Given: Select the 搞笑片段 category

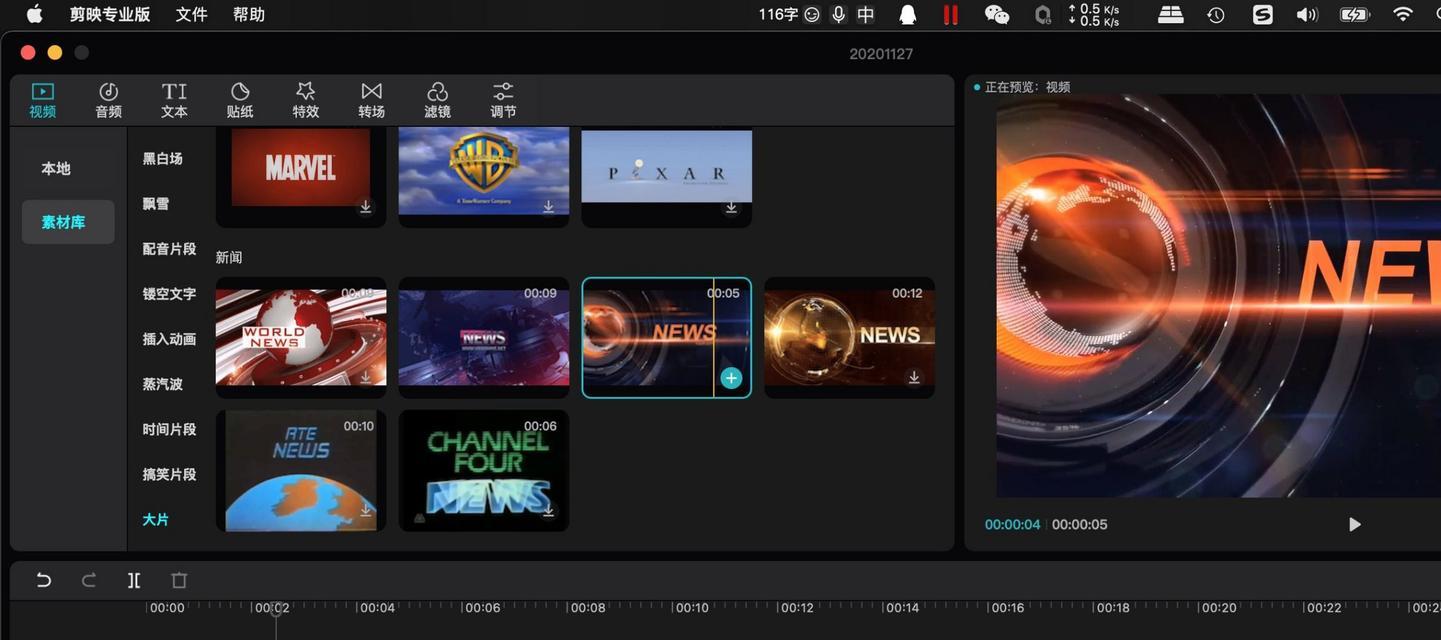Looking at the screenshot, I should tap(169, 474).
